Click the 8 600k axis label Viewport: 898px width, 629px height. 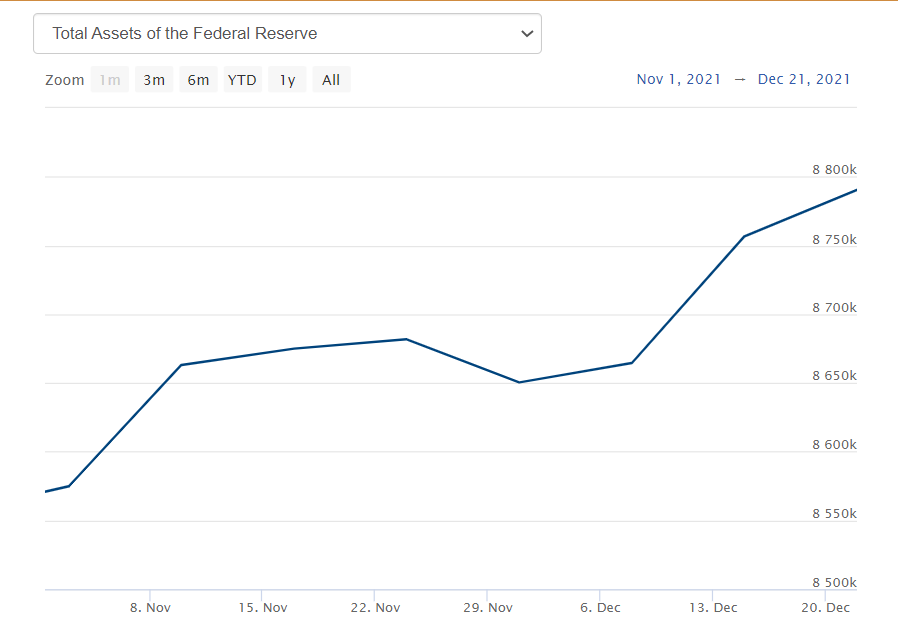coord(834,445)
